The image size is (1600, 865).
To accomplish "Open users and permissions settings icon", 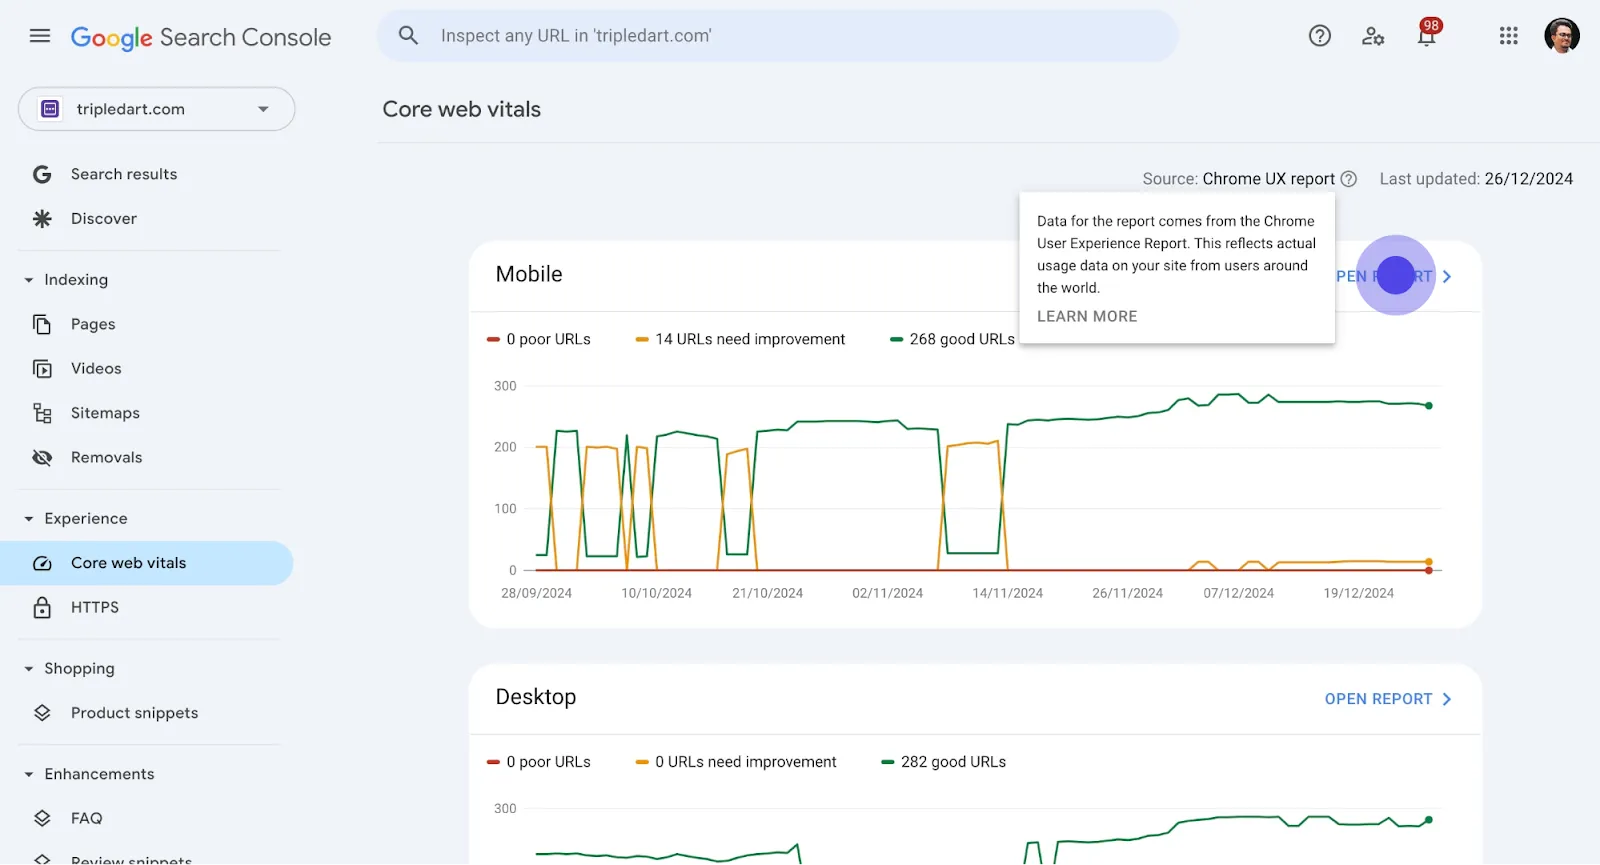I will [1373, 36].
